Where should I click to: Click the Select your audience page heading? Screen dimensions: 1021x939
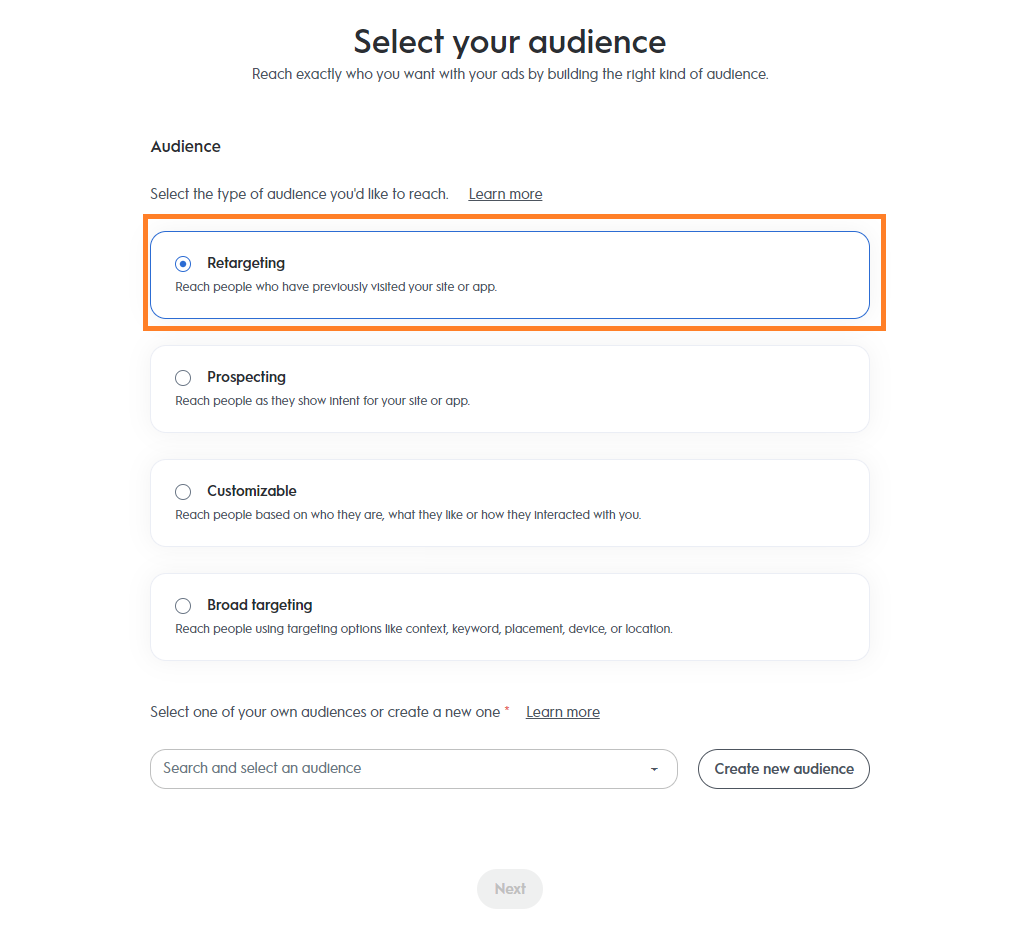(510, 42)
